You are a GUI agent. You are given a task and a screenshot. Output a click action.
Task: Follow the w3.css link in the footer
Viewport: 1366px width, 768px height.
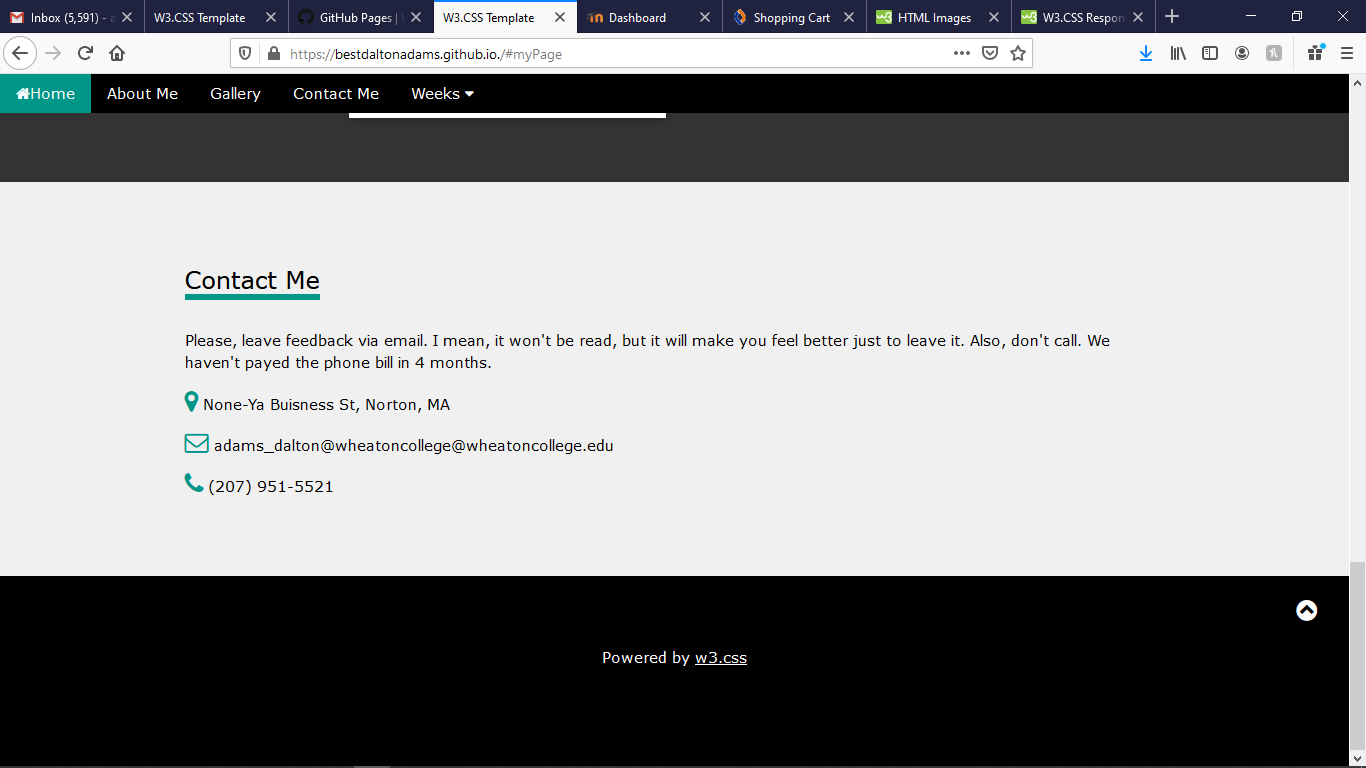[x=721, y=657]
